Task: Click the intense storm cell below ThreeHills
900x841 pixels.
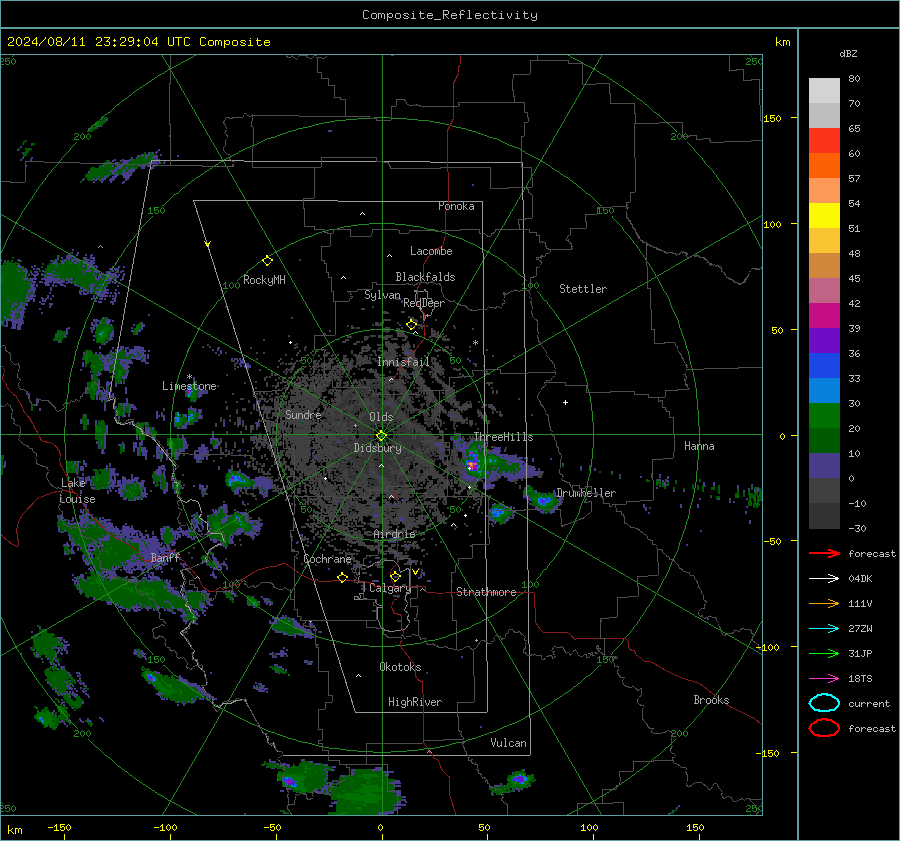Action: click(472, 462)
